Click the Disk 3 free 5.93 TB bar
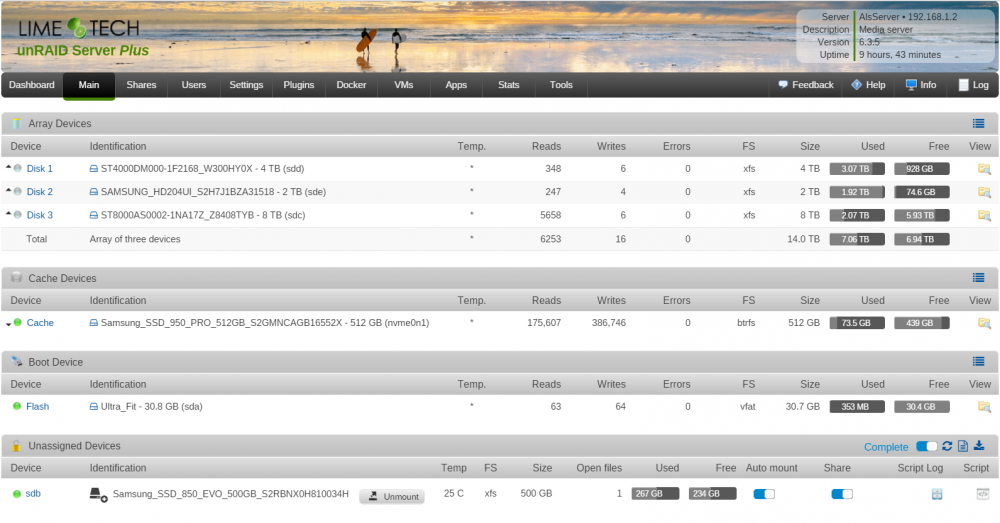Screen dimensions: 1000x523 coord(922,216)
